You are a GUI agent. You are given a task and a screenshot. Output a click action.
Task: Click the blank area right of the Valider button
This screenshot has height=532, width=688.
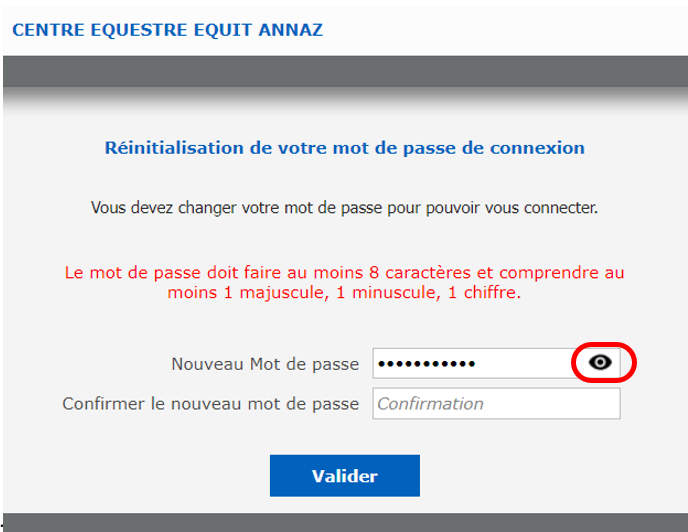tap(553, 476)
